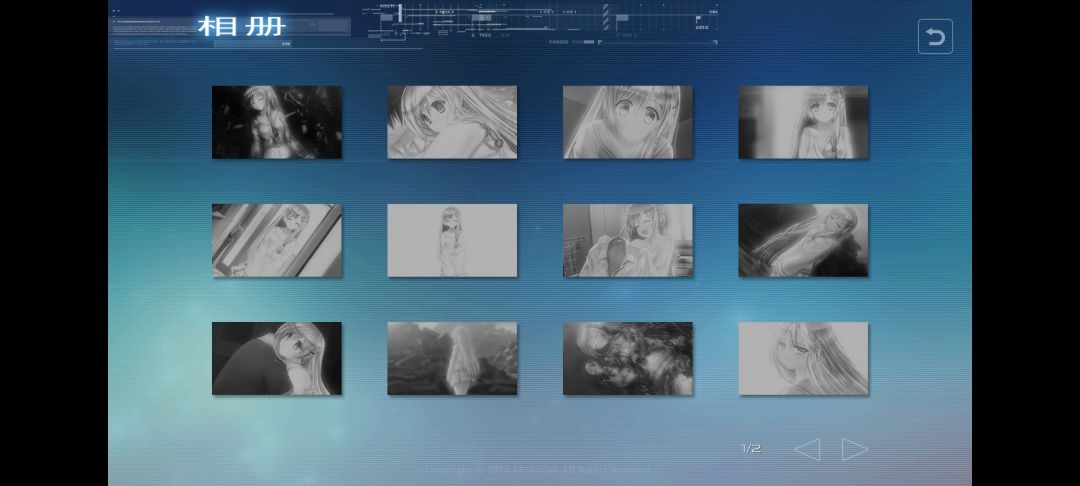Open middle-row thumbnail of girl in doorway
This screenshot has height=486, width=1080.
click(x=277, y=240)
